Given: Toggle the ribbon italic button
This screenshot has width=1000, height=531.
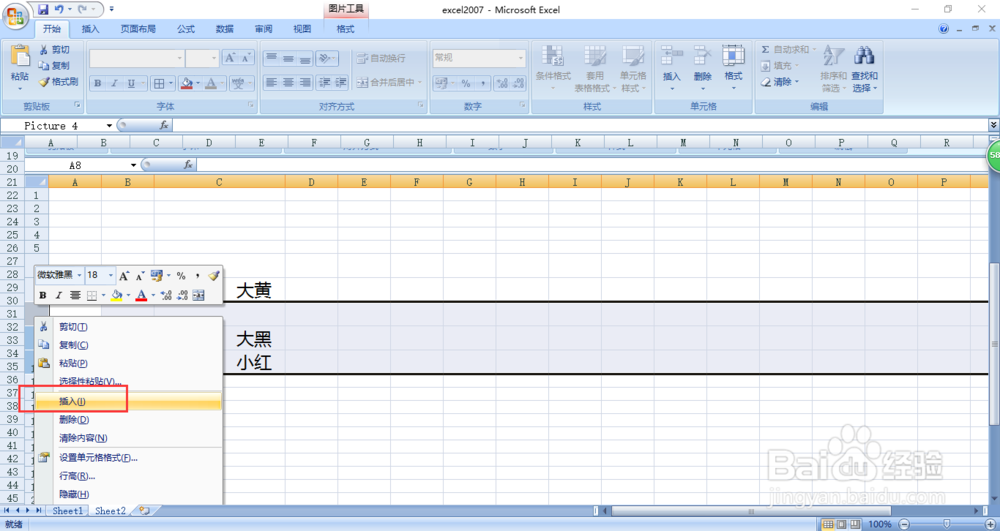Looking at the screenshot, I should [x=114, y=83].
